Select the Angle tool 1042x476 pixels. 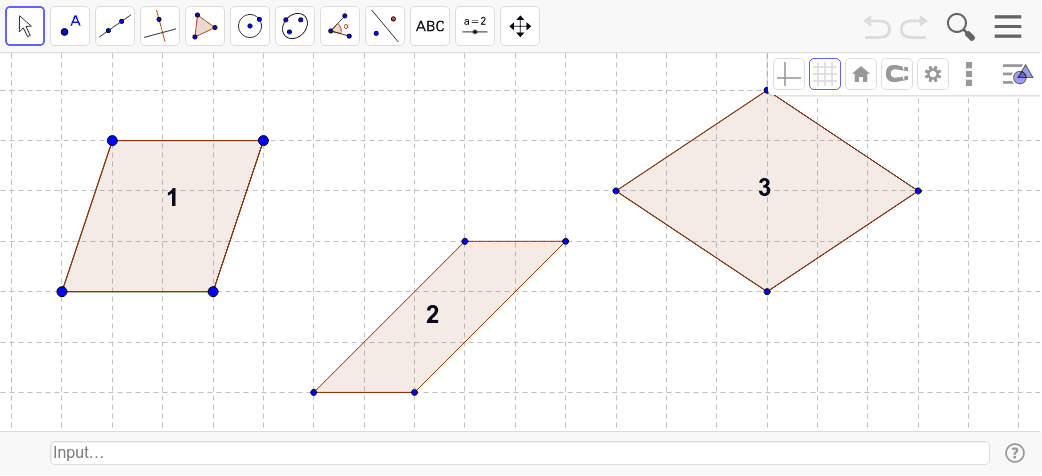[x=340, y=26]
